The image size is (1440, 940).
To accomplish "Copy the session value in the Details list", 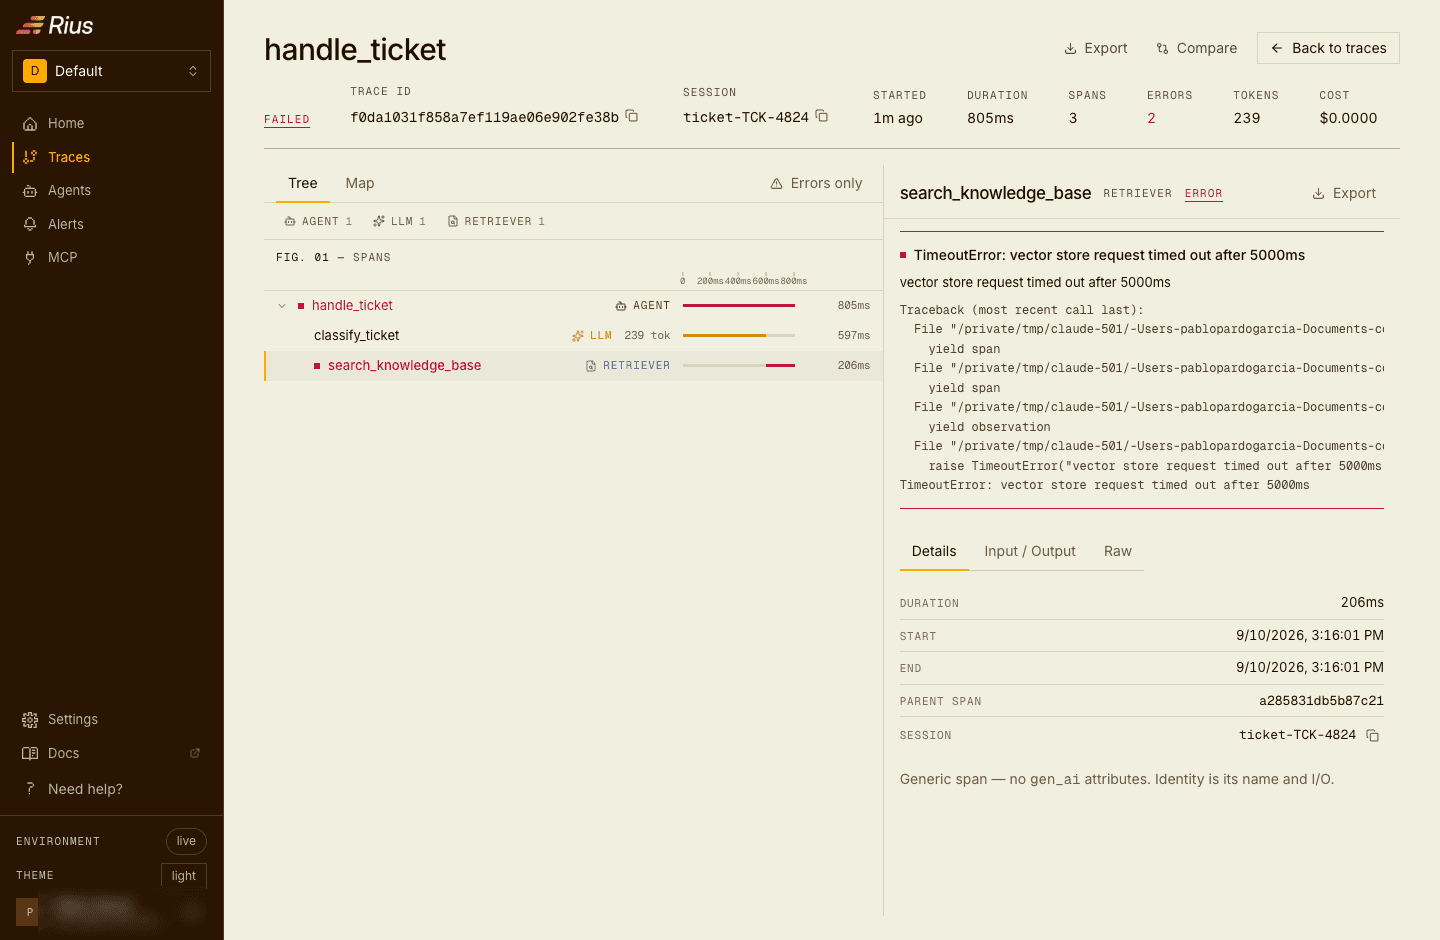I will coord(1373,736).
